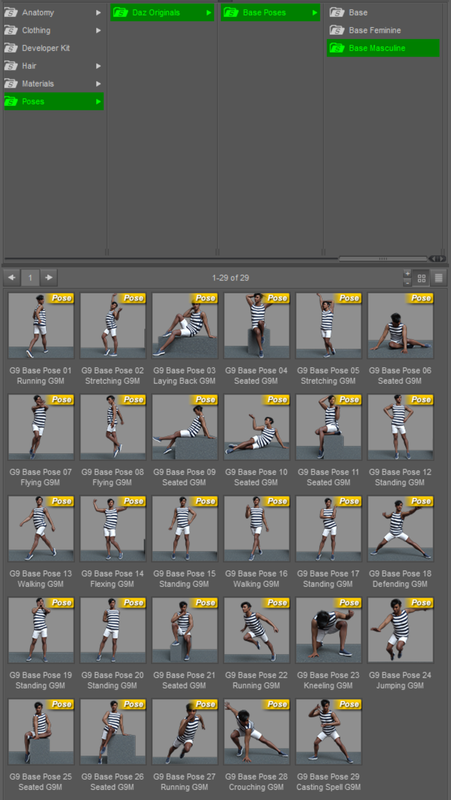Screen dimensions: 451x800
Task: Expand the Clothing submenu arrow
Action: (98, 30)
